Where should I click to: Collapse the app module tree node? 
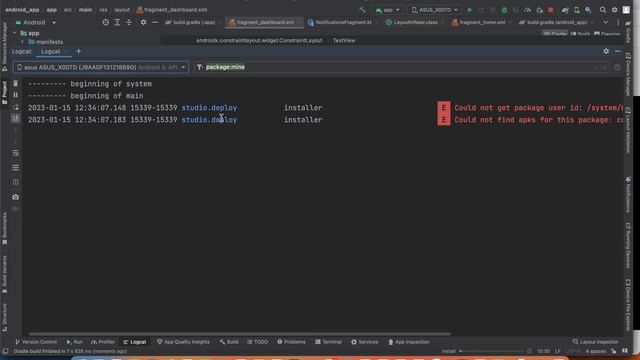(x=15, y=33)
